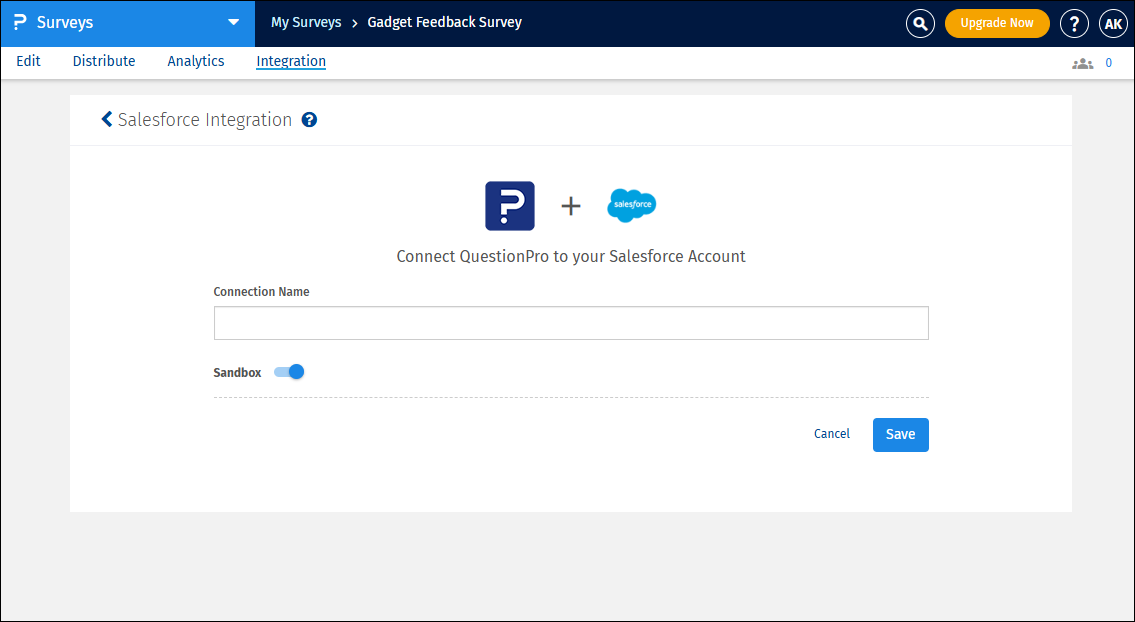The width and height of the screenshot is (1135, 622).
Task: Open the Surveys dropdown arrow
Action: [x=233, y=22]
